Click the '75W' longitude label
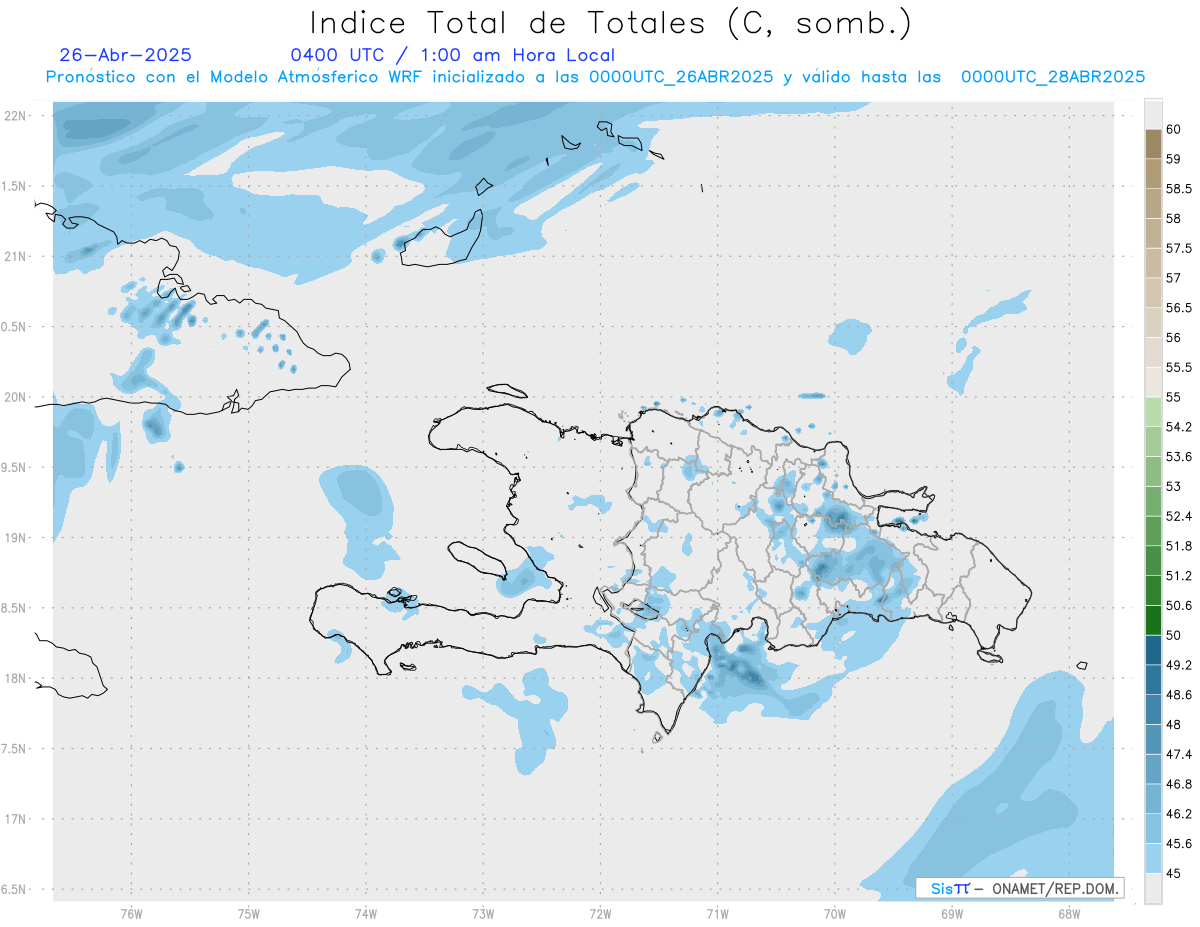 pyautogui.click(x=249, y=913)
